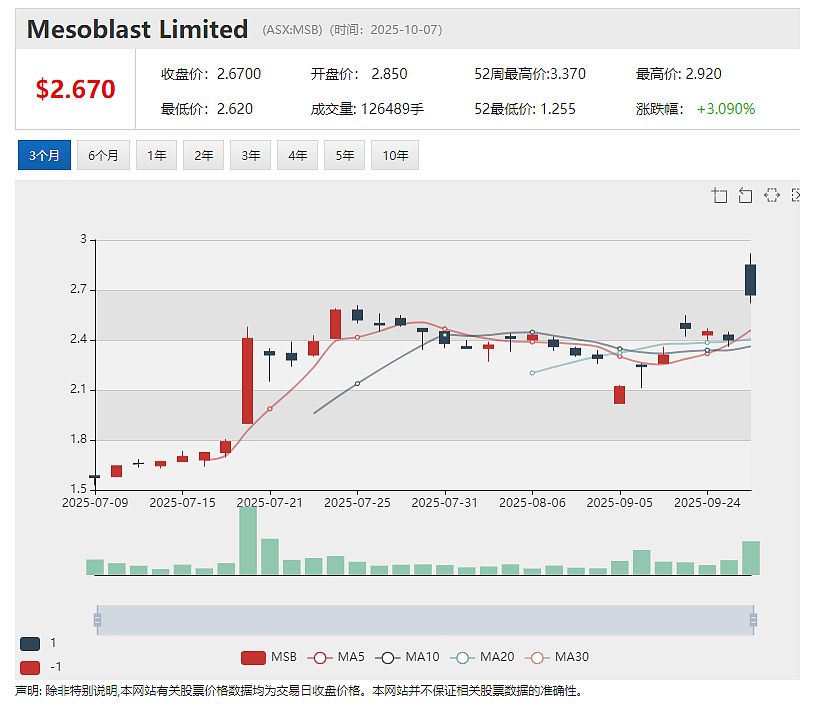Click the 52周最高价:3.370 text
Image resolution: width=813 pixels, height=708 pixels.
tap(530, 74)
